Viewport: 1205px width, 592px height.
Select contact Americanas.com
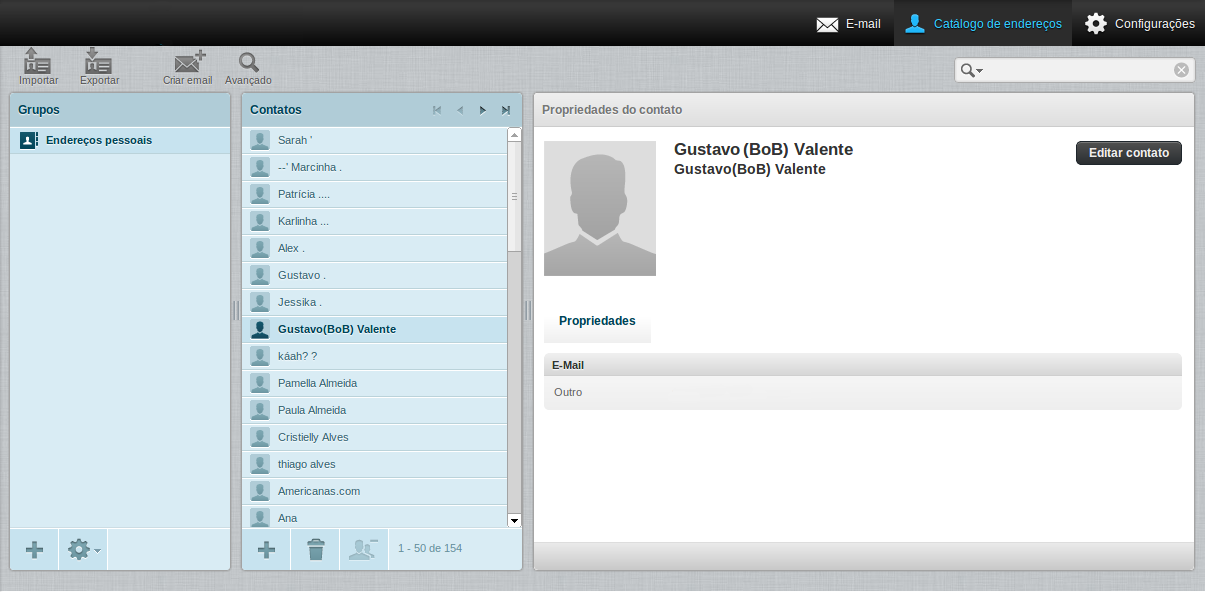(x=375, y=491)
